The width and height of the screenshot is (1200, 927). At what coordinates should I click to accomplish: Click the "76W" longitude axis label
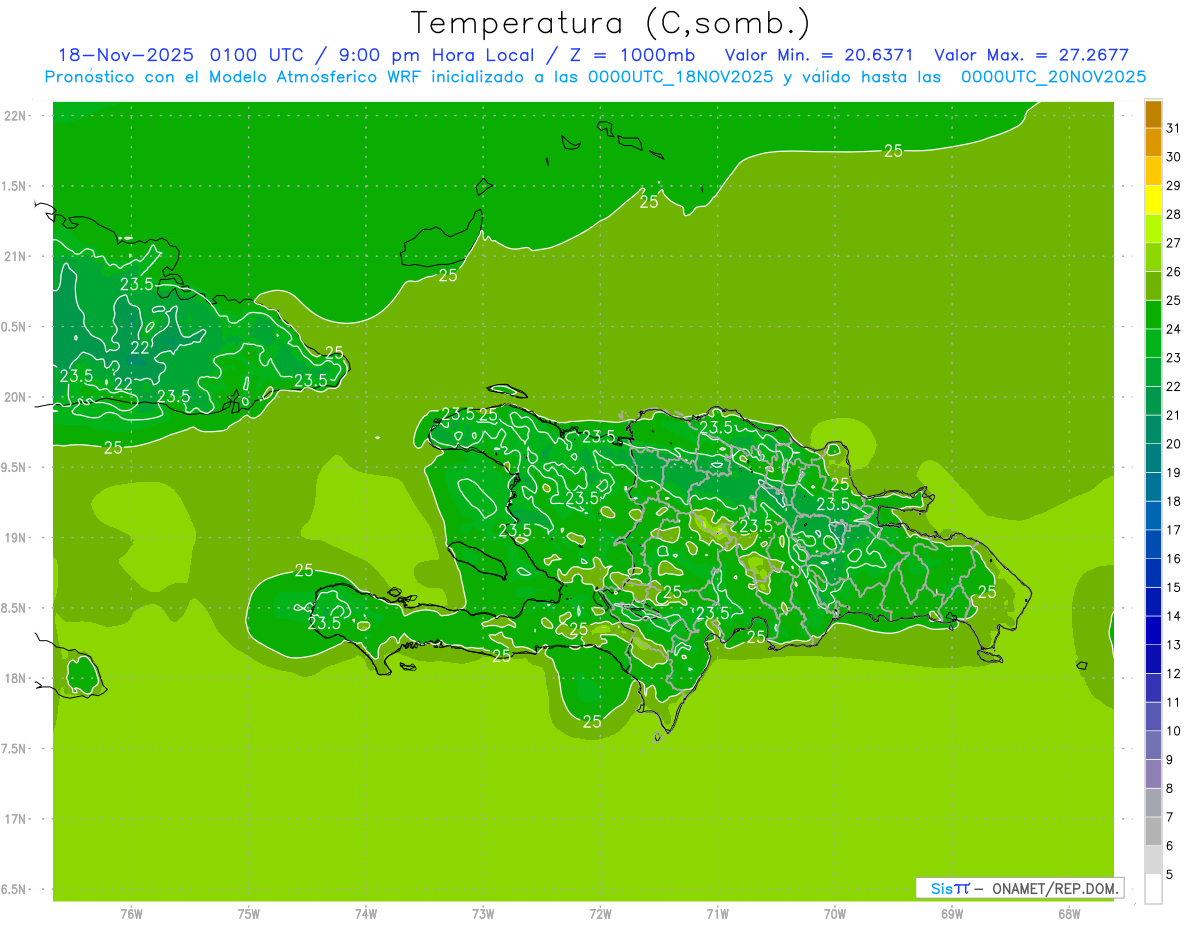131,914
